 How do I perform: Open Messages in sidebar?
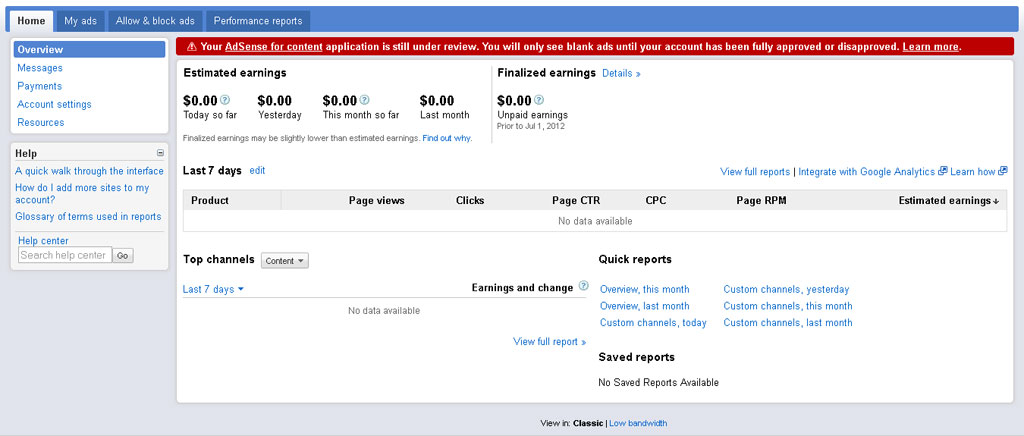tap(40, 68)
